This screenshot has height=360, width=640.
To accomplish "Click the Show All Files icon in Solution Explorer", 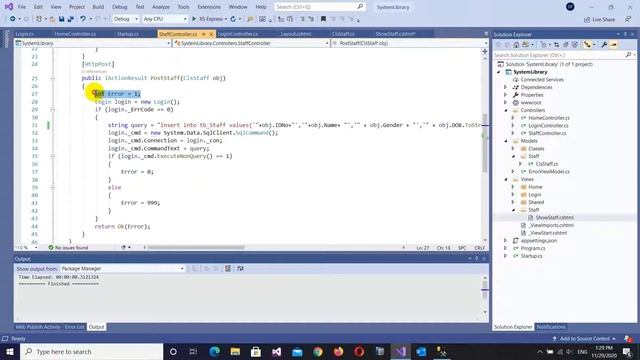I will (575, 45).
